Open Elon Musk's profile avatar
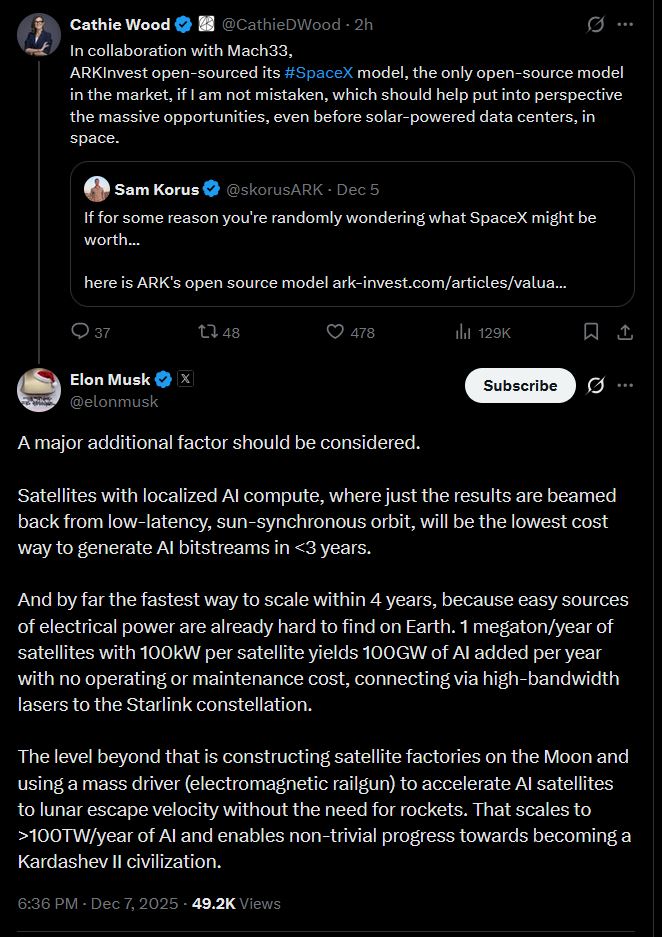662x937 pixels. click(39, 389)
